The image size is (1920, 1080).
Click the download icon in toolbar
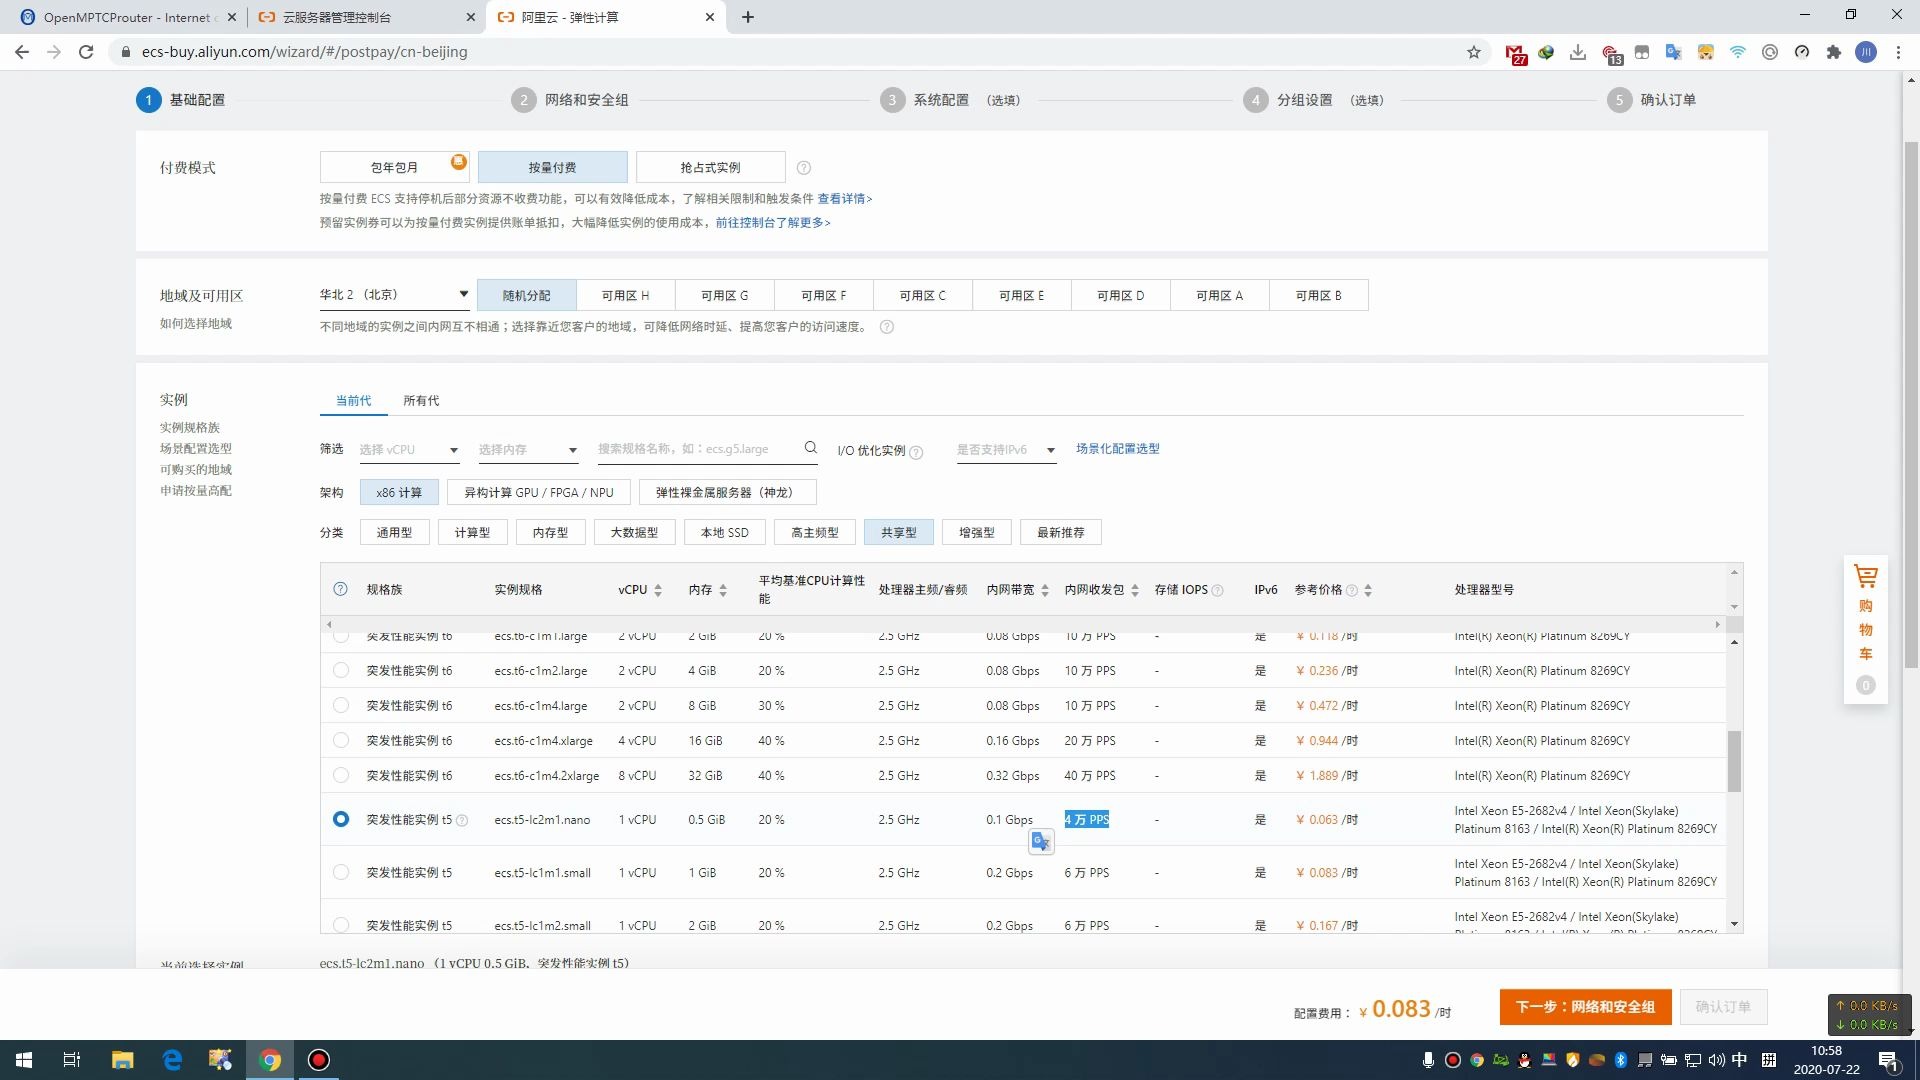[1580, 51]
